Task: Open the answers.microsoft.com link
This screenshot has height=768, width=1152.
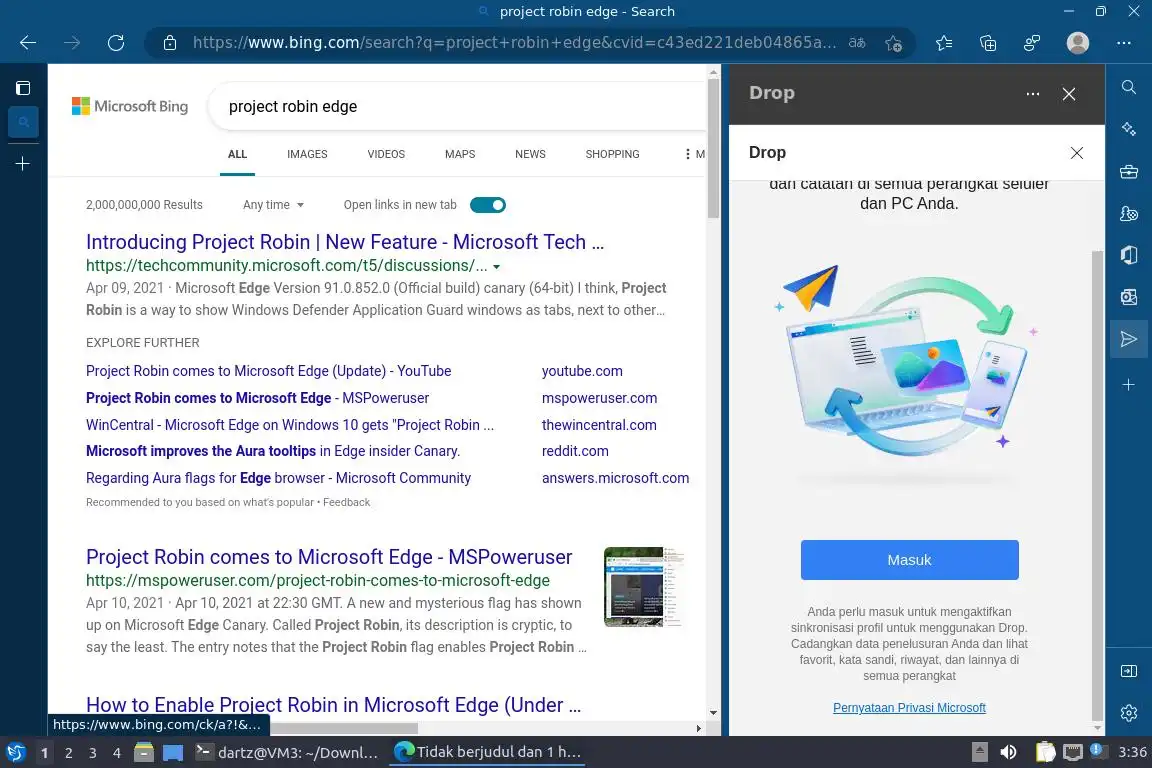Action: pyautogui.click(x=616, y=478)
